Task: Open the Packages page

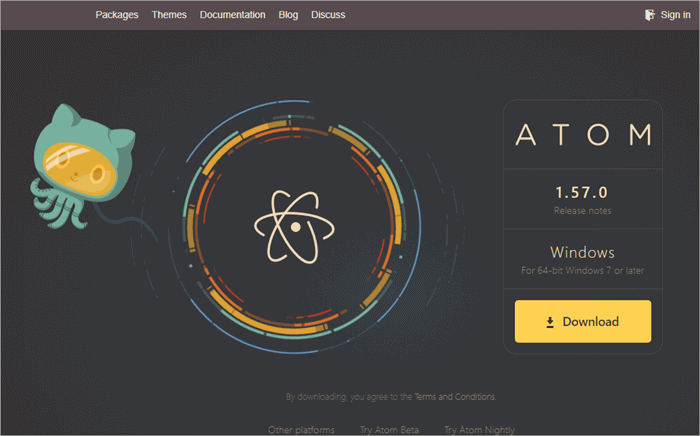Action: click(117, 15)
